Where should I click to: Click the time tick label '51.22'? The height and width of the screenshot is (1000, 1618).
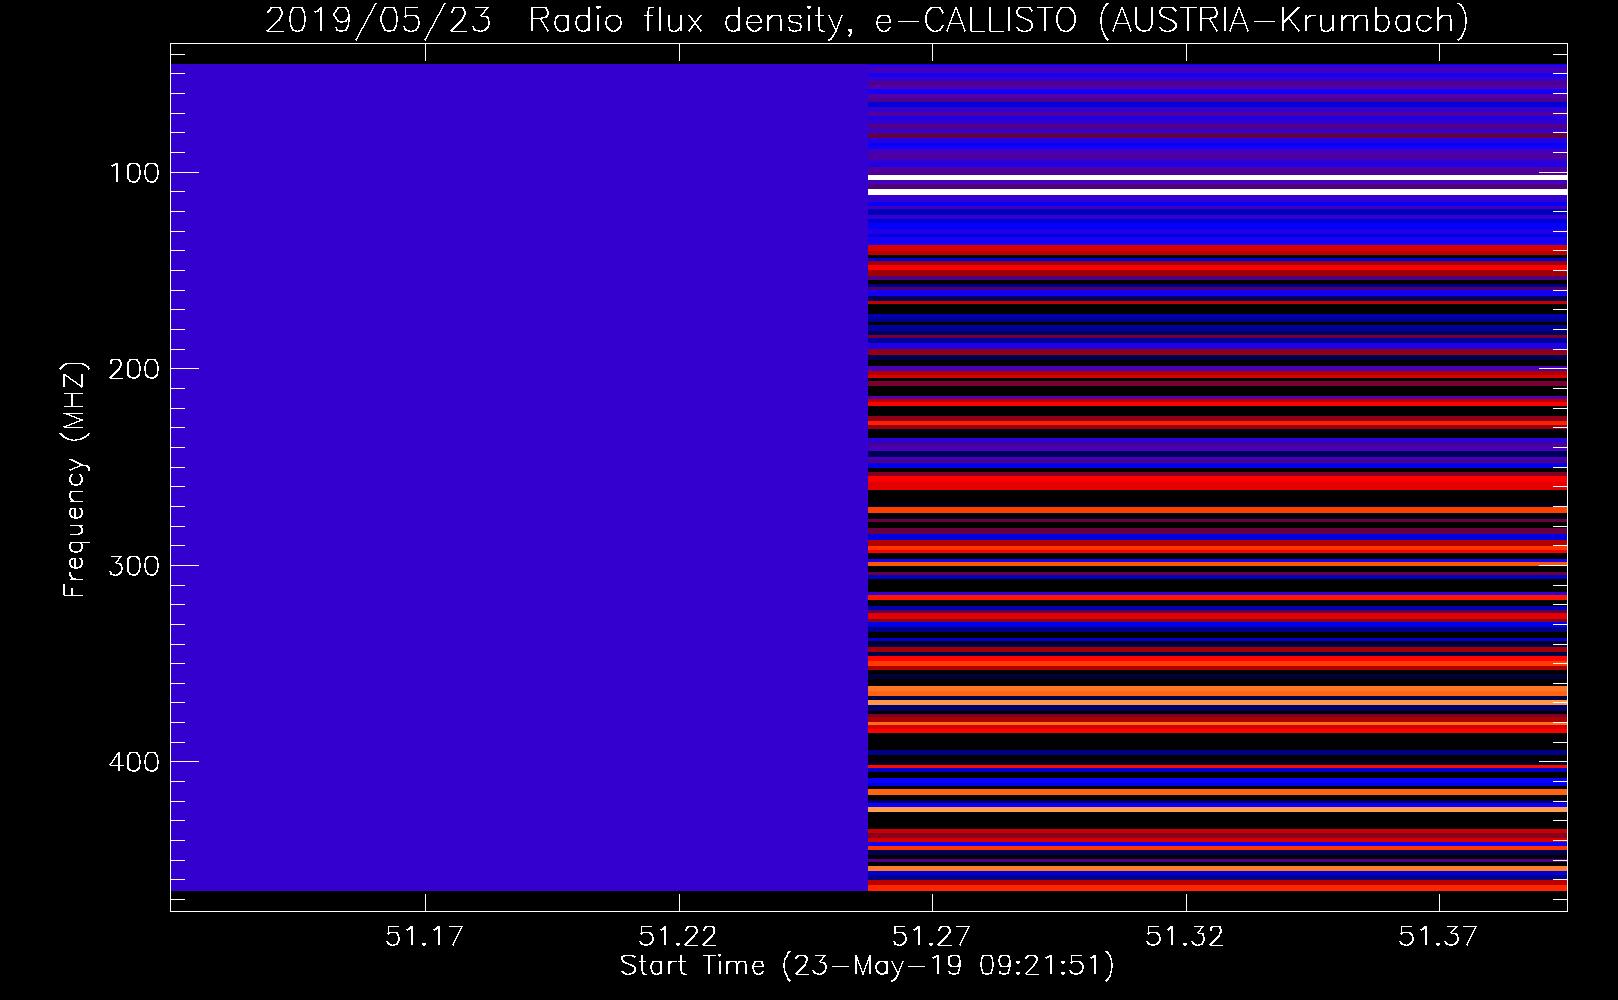(678, 936)
